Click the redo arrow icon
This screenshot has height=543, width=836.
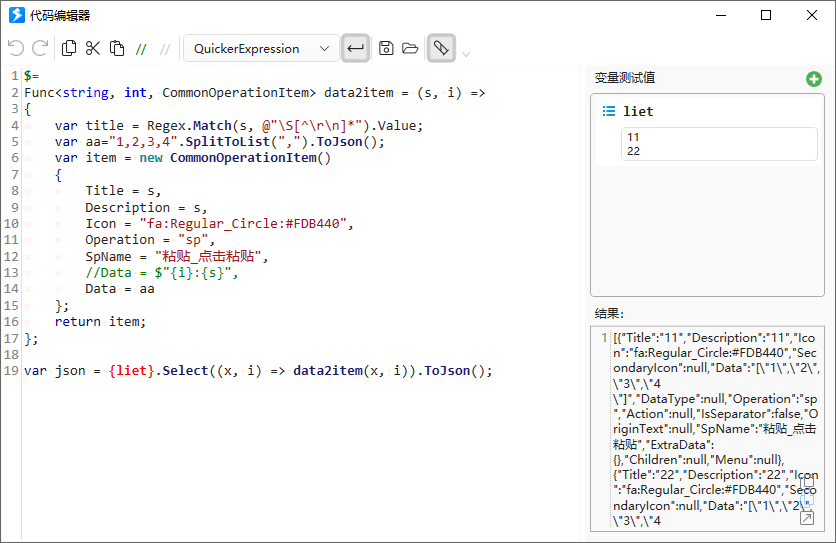pyautogui.click(x=40, y=49)
